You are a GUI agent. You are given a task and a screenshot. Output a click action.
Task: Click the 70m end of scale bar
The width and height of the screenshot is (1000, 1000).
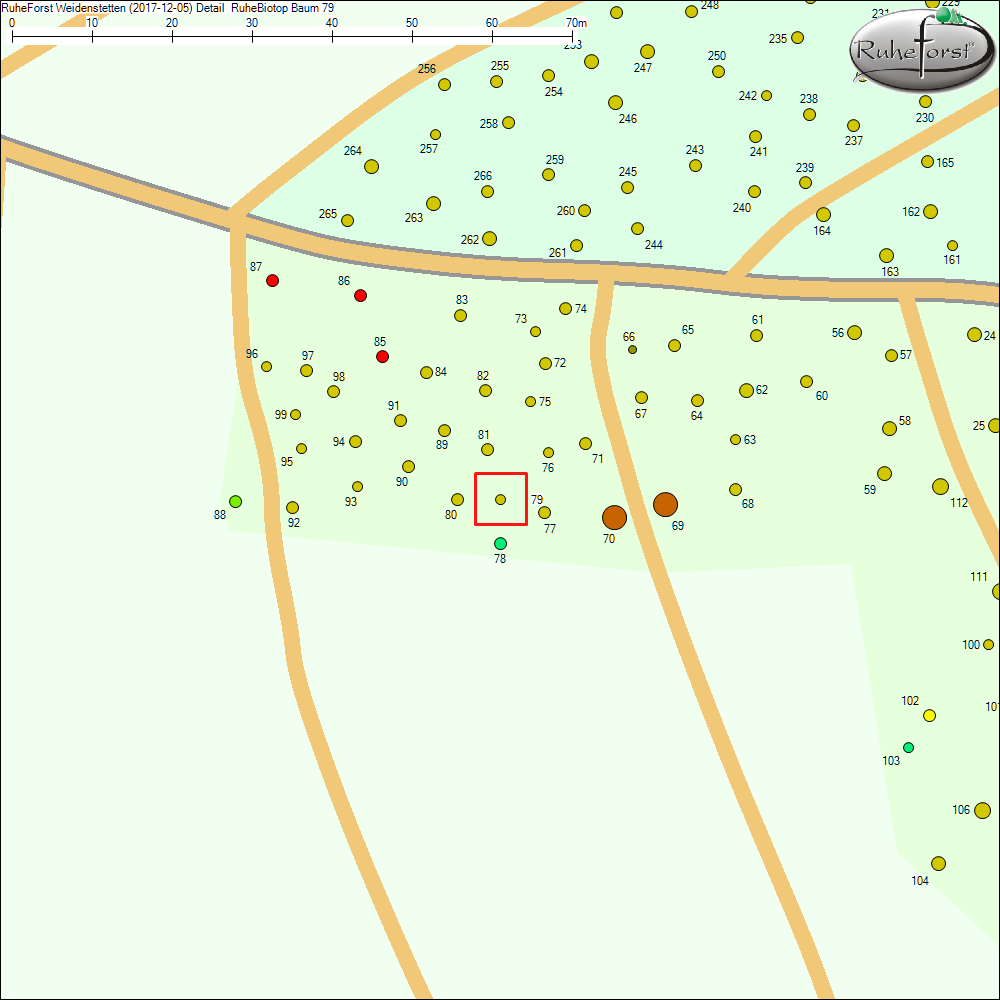[573, 37]
